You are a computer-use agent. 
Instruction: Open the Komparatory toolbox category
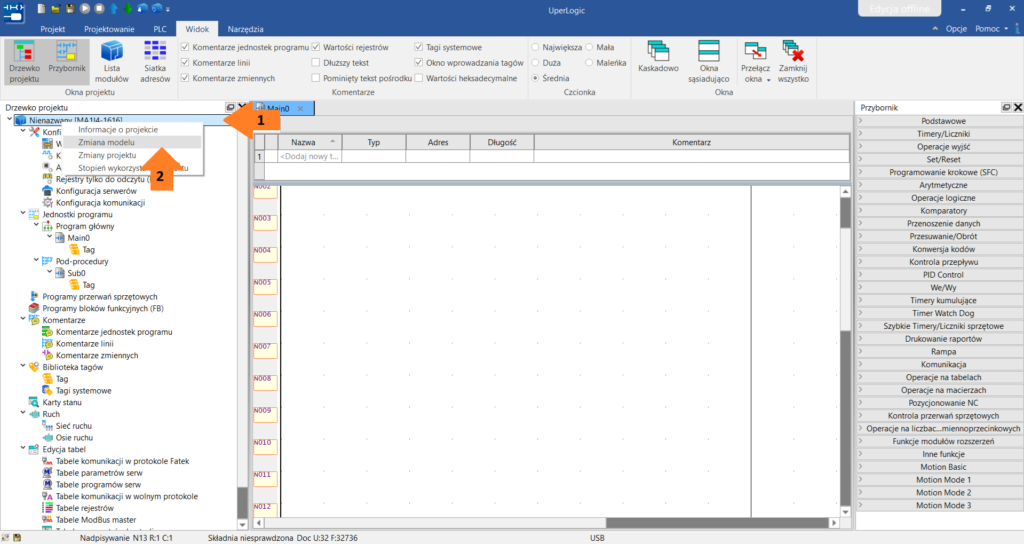point(943,210)
